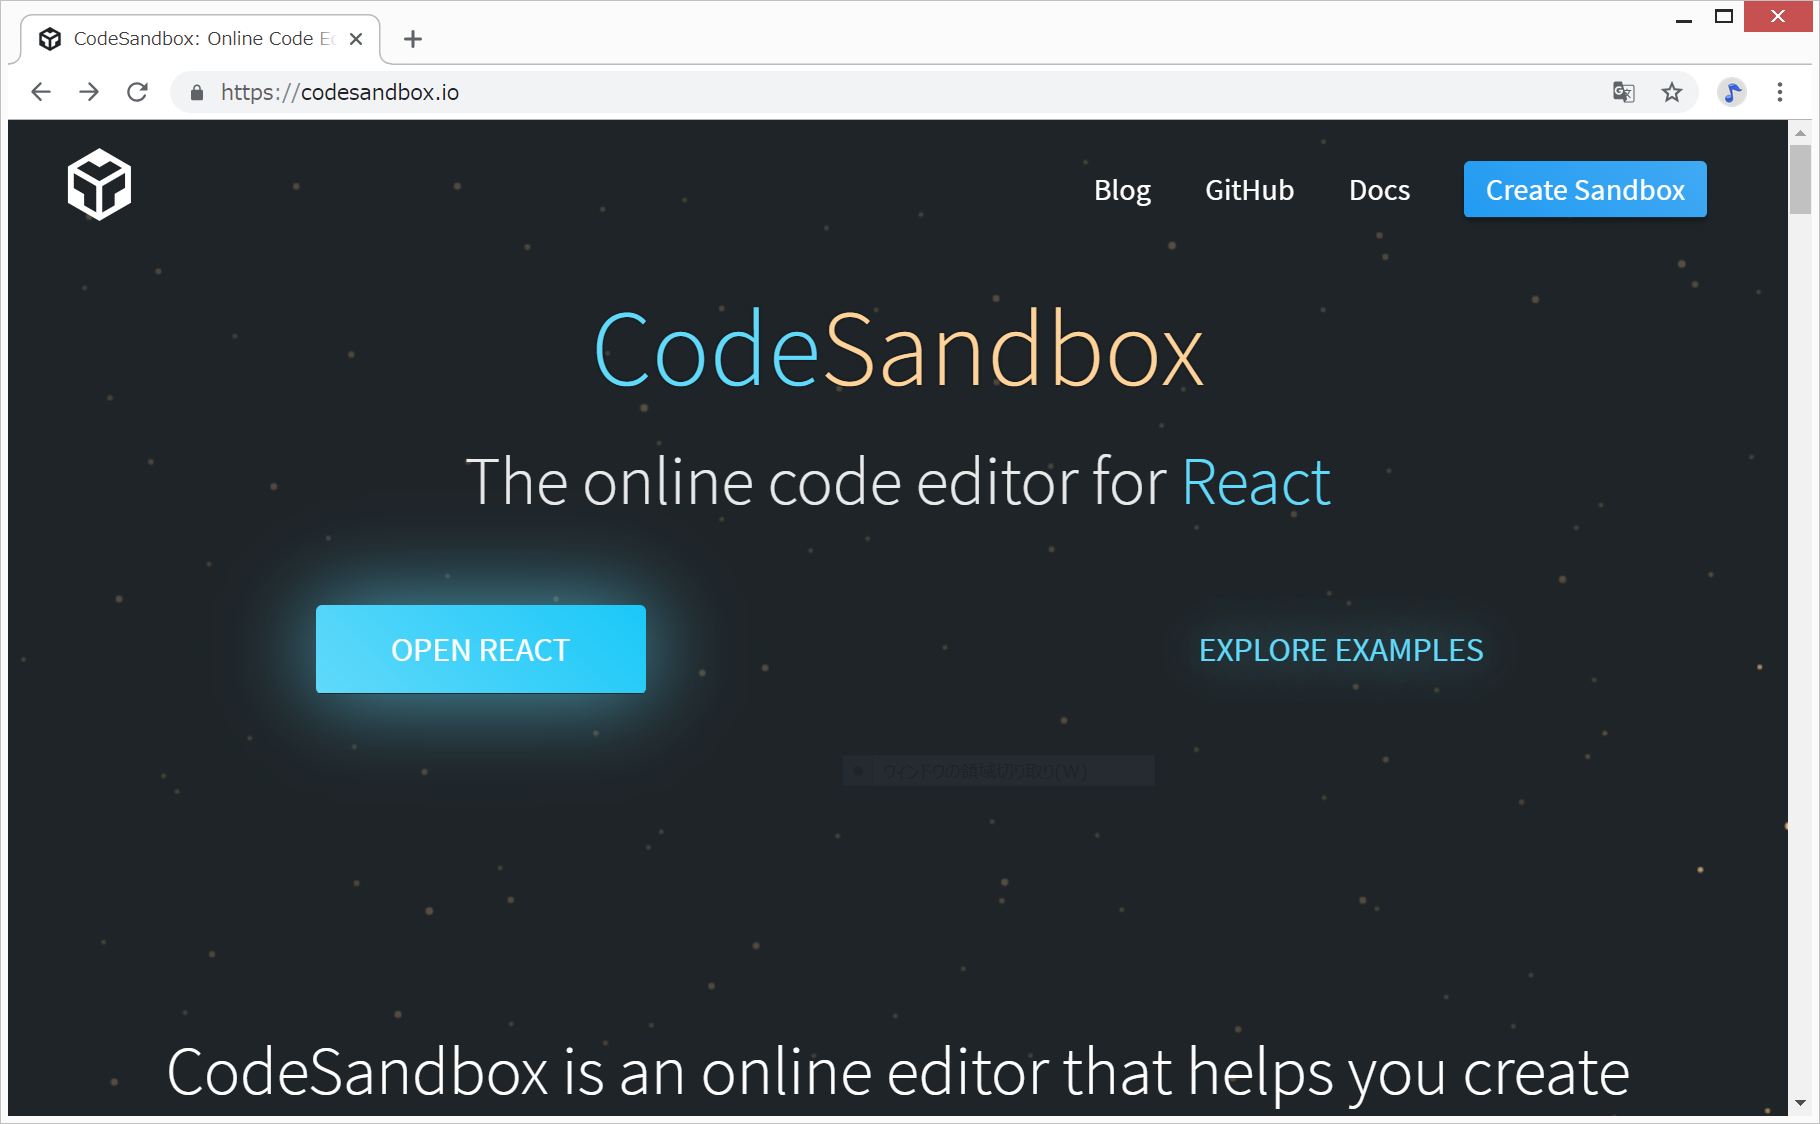Open a new tab with plus button

pyautogui.click(x=413, y=39)
